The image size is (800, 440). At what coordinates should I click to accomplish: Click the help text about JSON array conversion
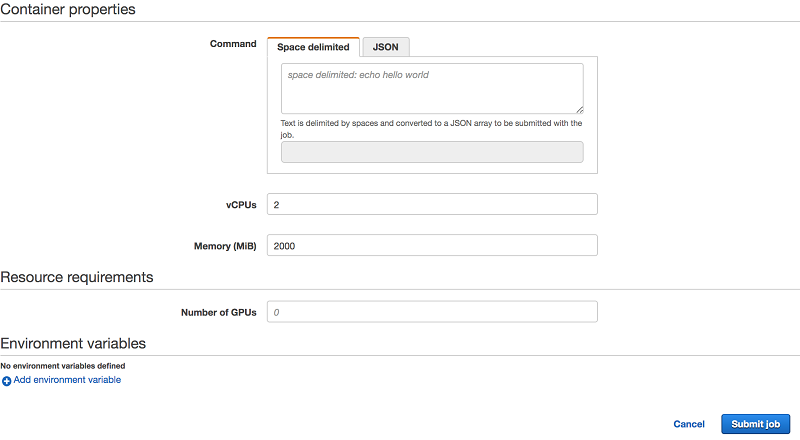(431, 129)
